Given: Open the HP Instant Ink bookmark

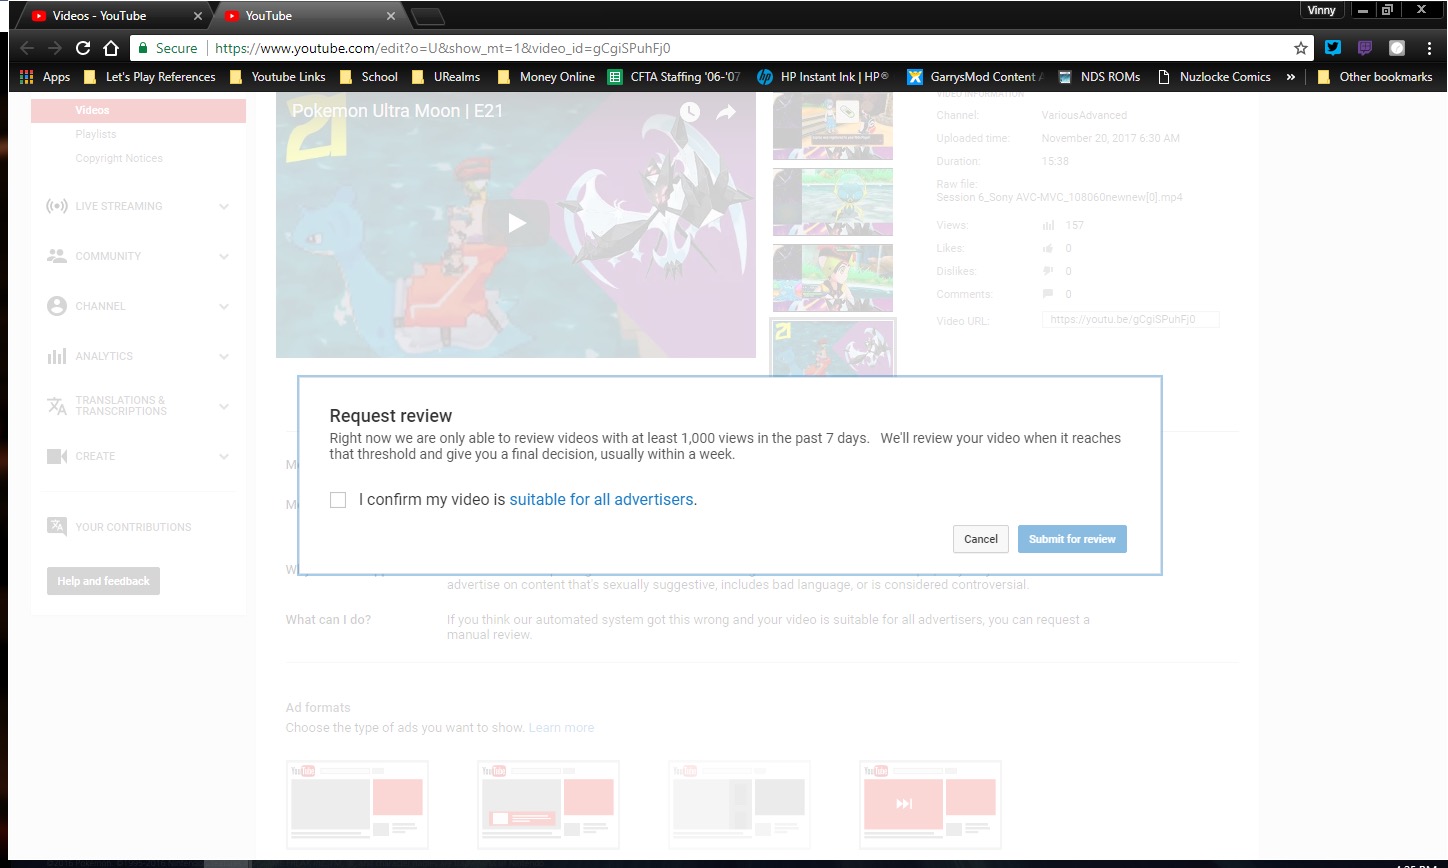Looking at the screenshot, I should tap(823, 77).
